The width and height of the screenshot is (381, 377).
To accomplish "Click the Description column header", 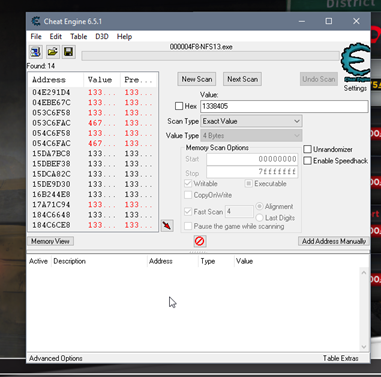I will coord(99,261).
